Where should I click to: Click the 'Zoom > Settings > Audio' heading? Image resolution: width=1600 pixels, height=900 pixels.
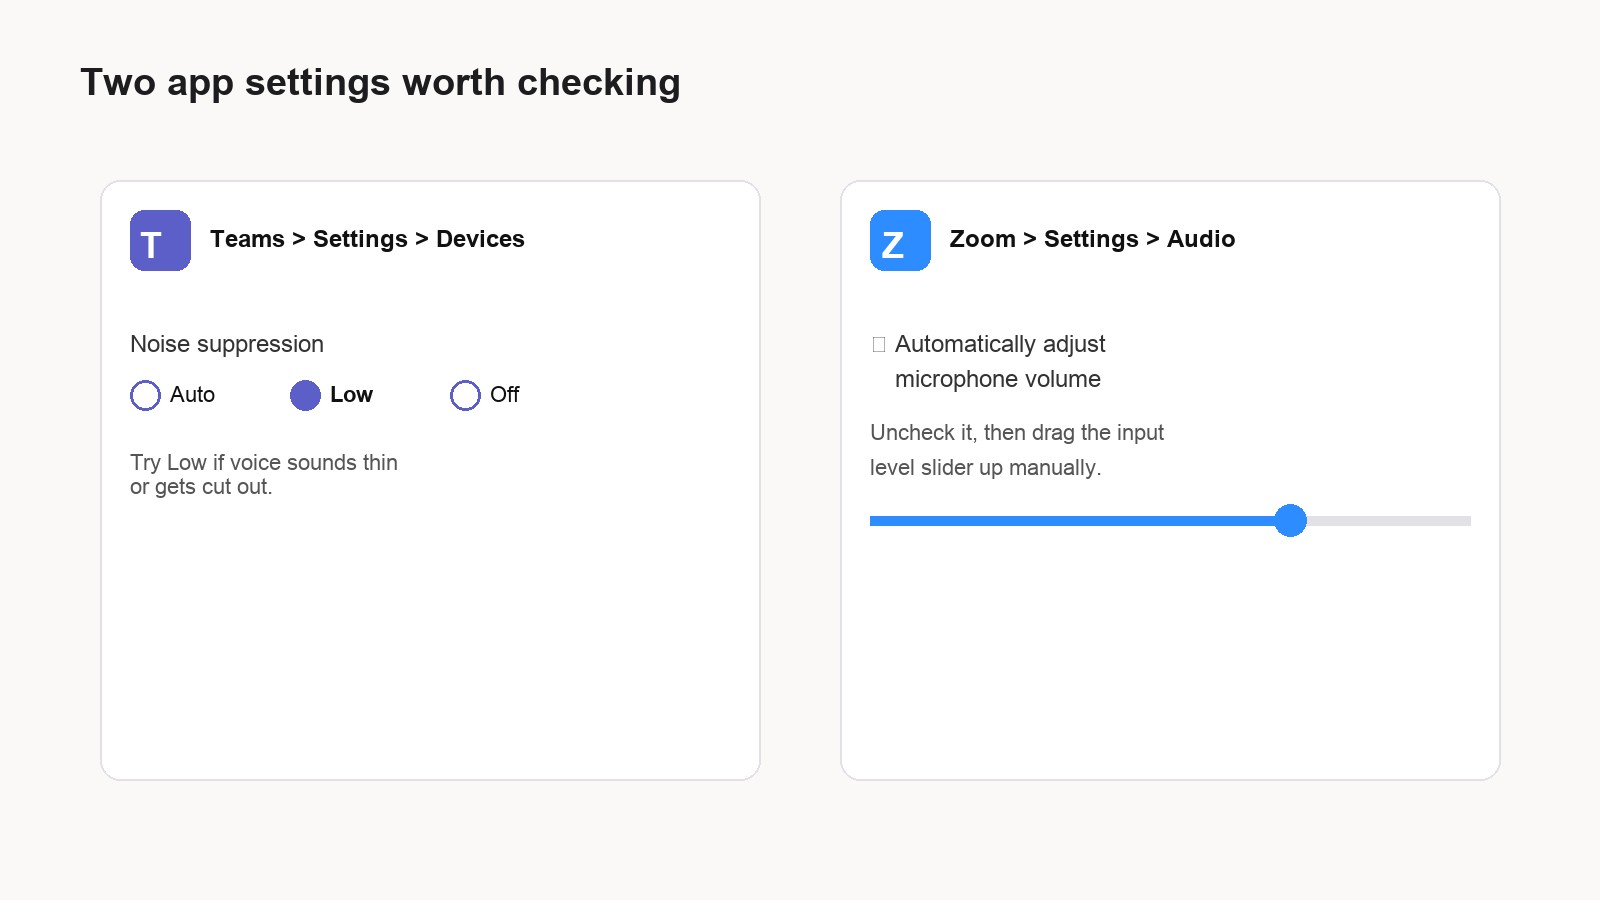coord(1092,239)
